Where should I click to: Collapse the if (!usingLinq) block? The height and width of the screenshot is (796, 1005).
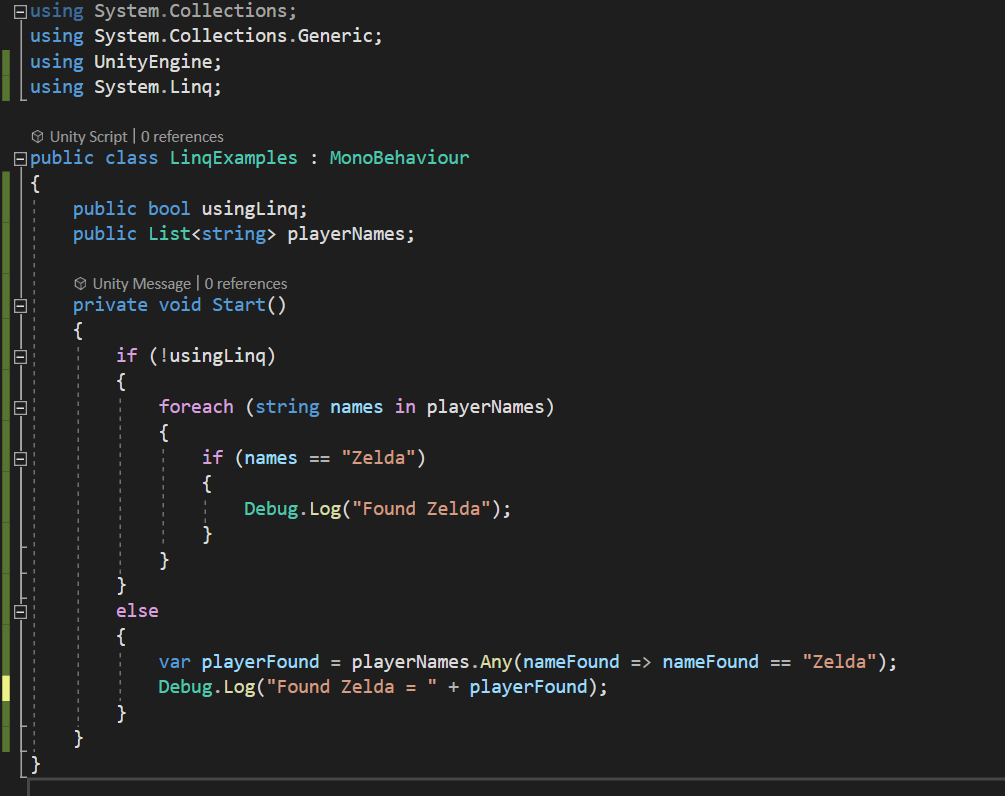(18, 355)
